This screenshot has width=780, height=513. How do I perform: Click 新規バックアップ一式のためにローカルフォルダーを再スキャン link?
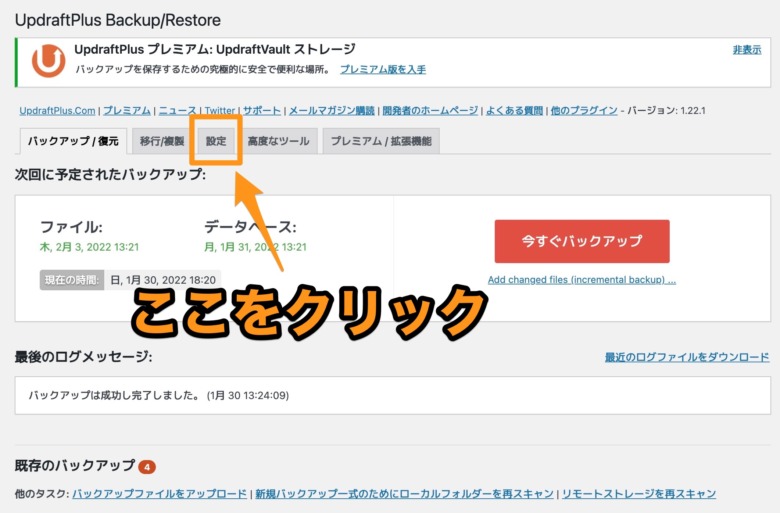404,494
